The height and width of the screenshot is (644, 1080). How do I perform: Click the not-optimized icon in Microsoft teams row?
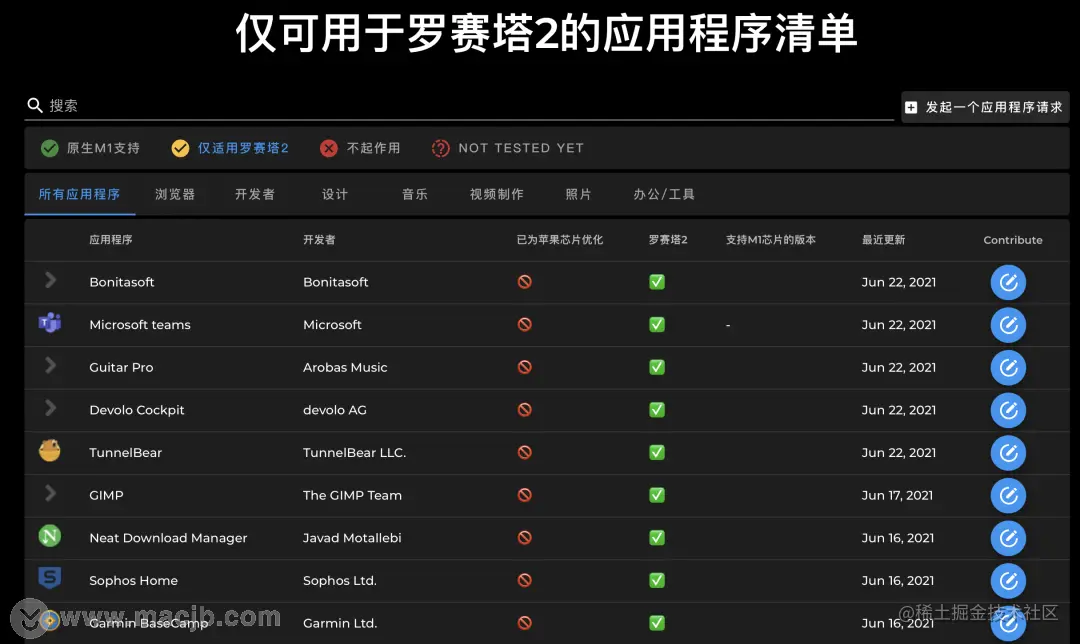(x=525, y=324)
